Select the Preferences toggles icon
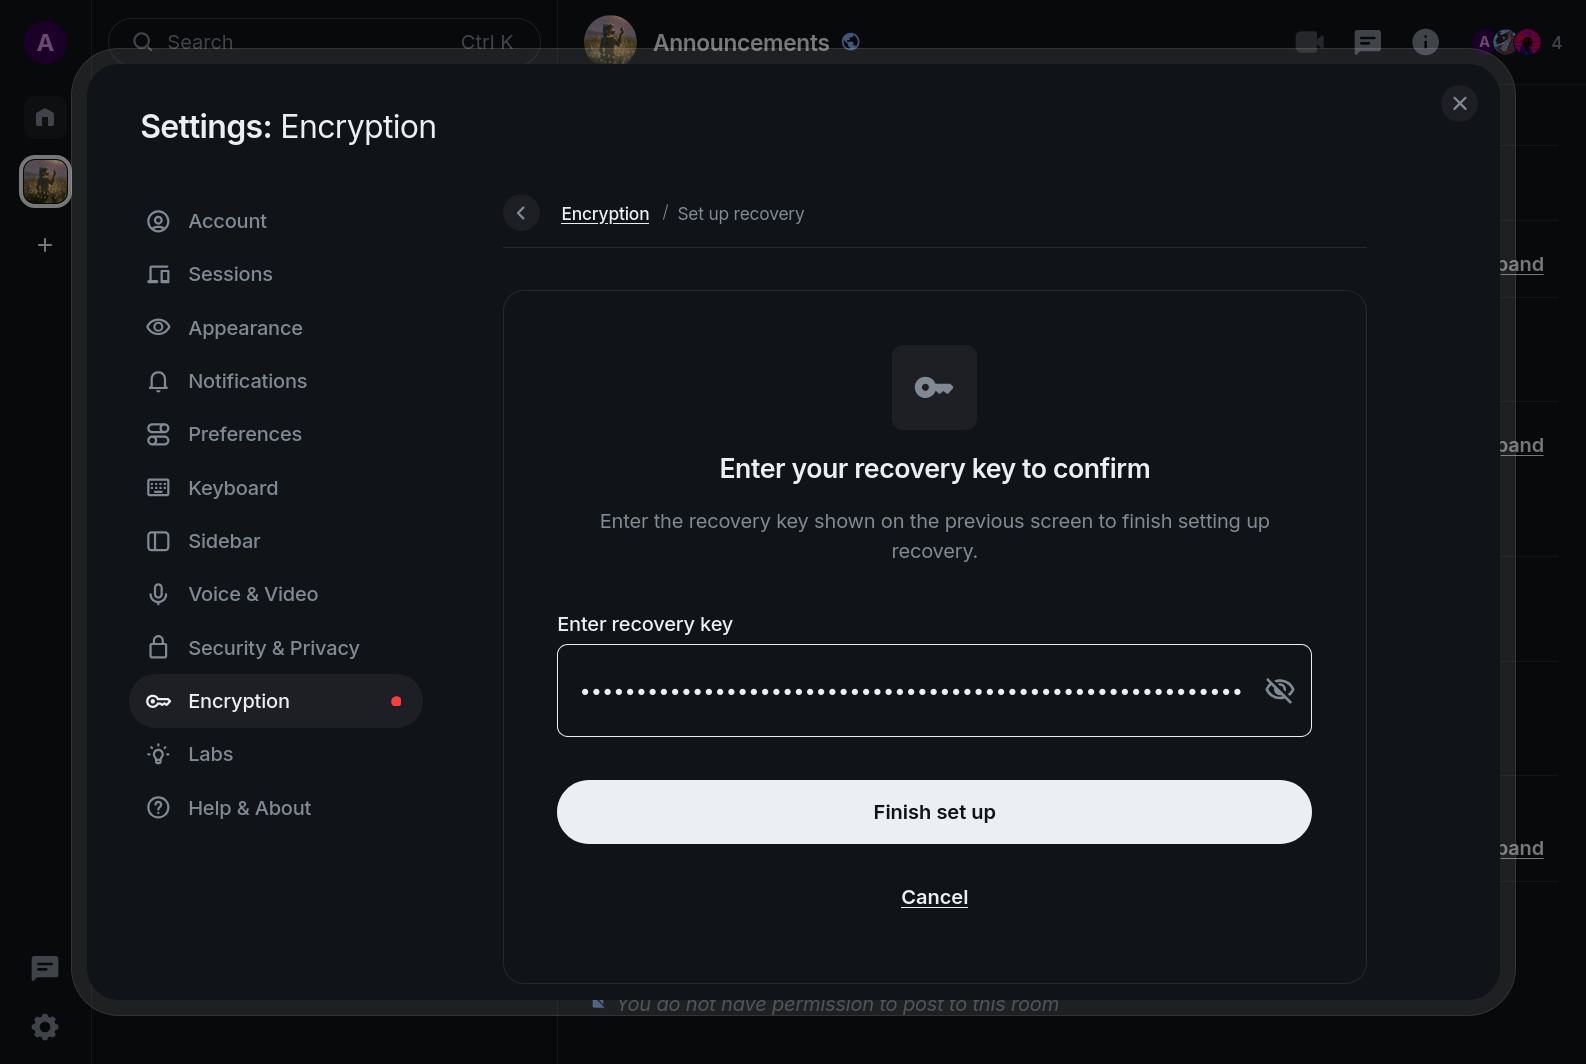Screen dimensions: 1586x1064 point(158,434)
